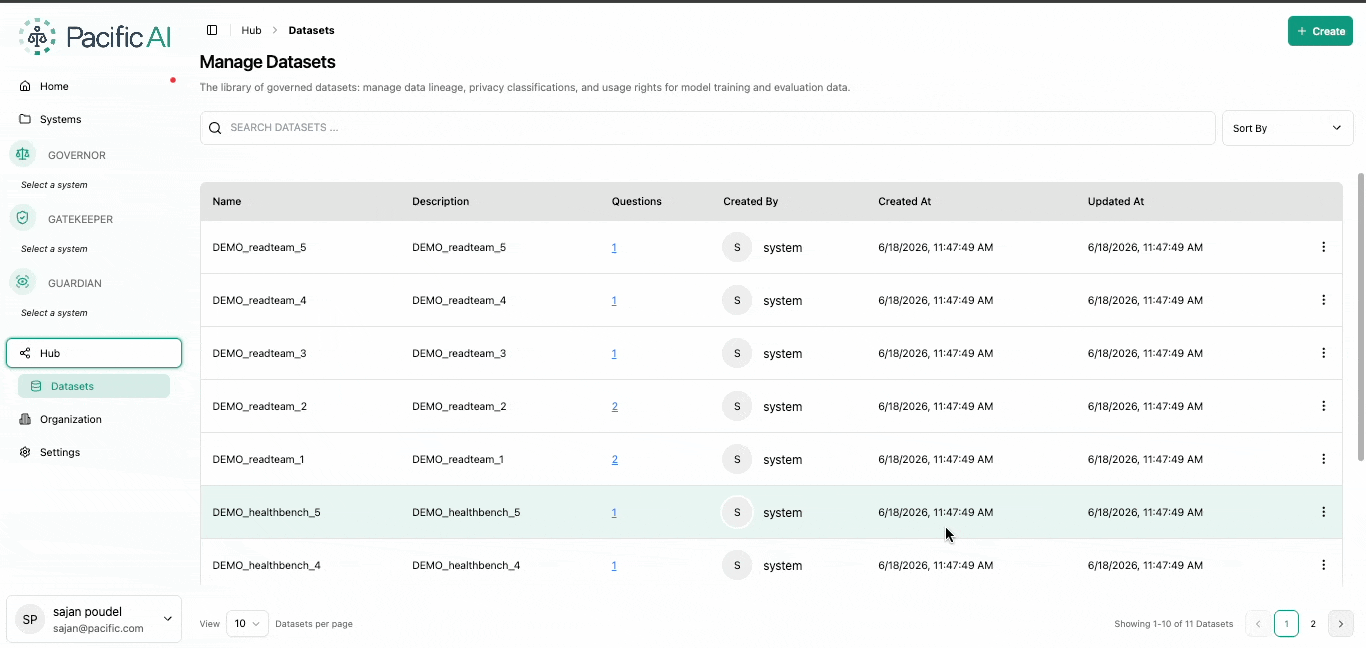This screenshot has width=1366, height=648.
Task: Open questions link for DEMO_readteam_5
Action: coord(614,247)
